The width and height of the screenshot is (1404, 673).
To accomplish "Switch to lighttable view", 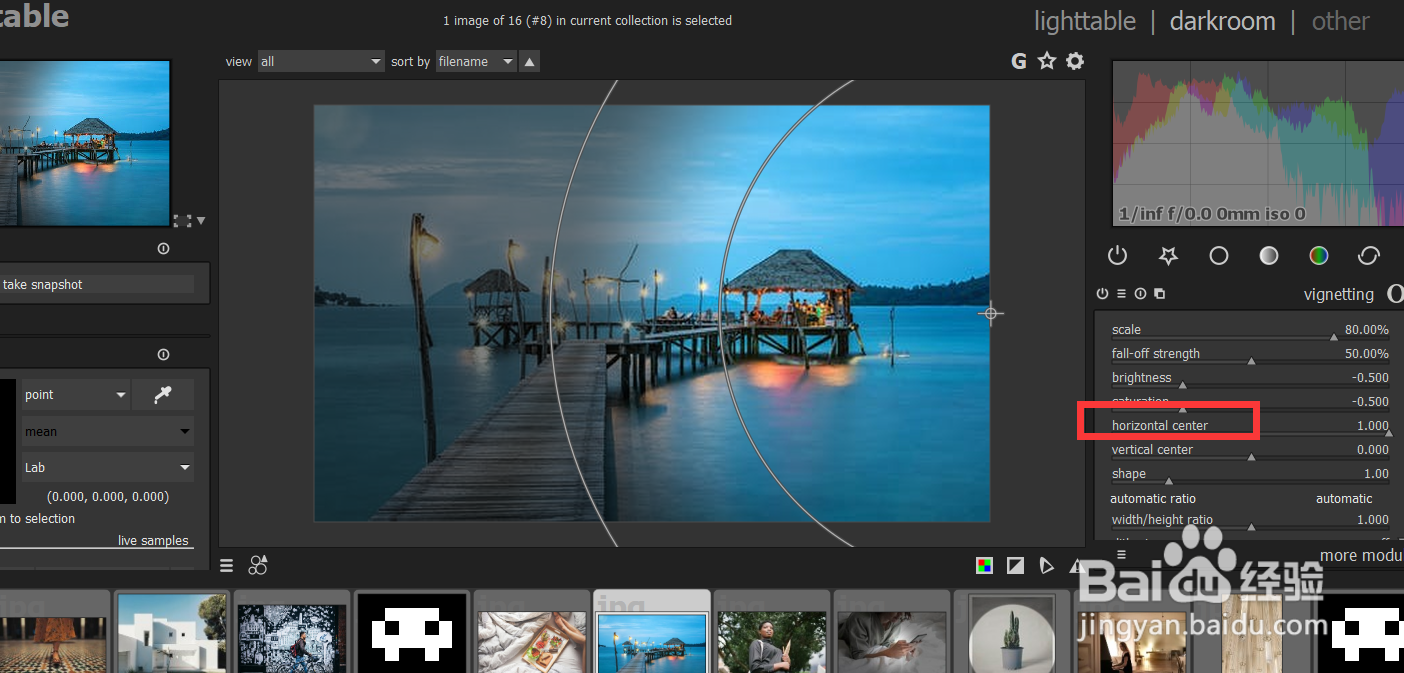I will click(x=1085, y=21).
